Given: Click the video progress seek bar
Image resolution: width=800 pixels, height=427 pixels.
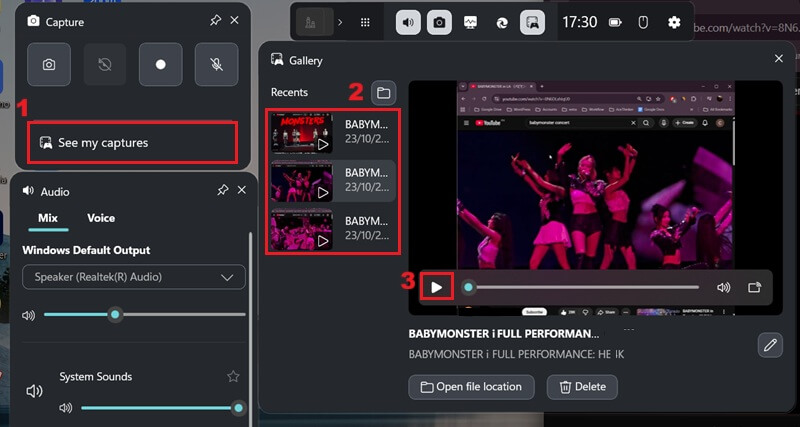Looking at the screenshot, I should point(581,287).
